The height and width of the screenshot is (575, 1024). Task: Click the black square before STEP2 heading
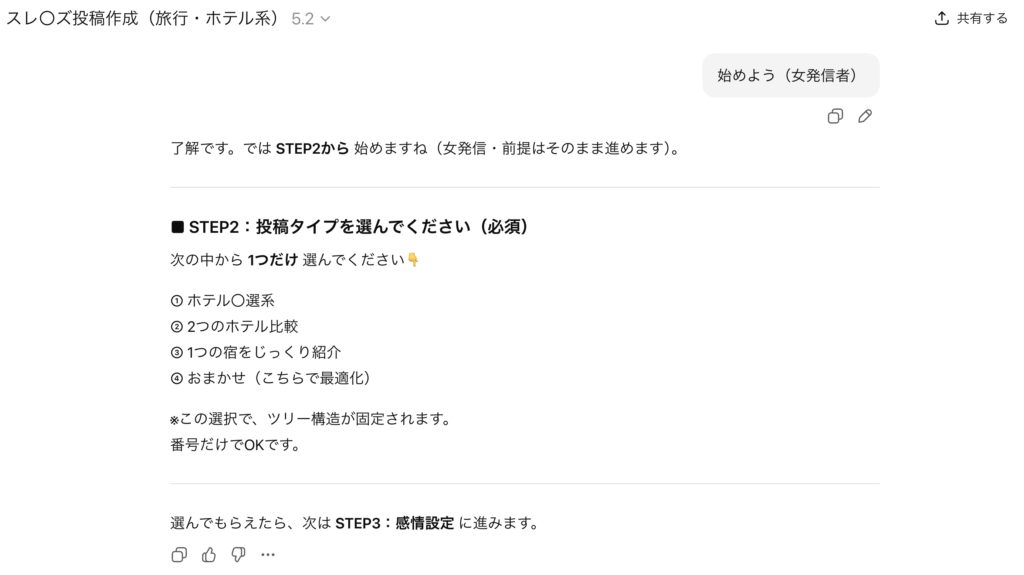point(178,227)
